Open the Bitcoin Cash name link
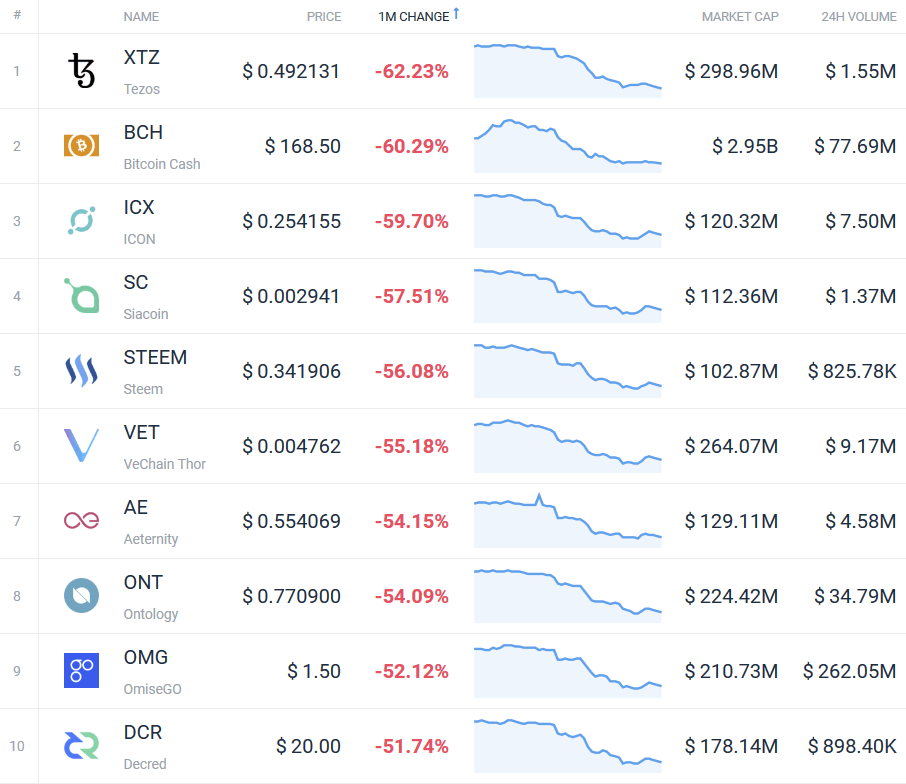Screen dimensions: 906x784 click(162, 164)
